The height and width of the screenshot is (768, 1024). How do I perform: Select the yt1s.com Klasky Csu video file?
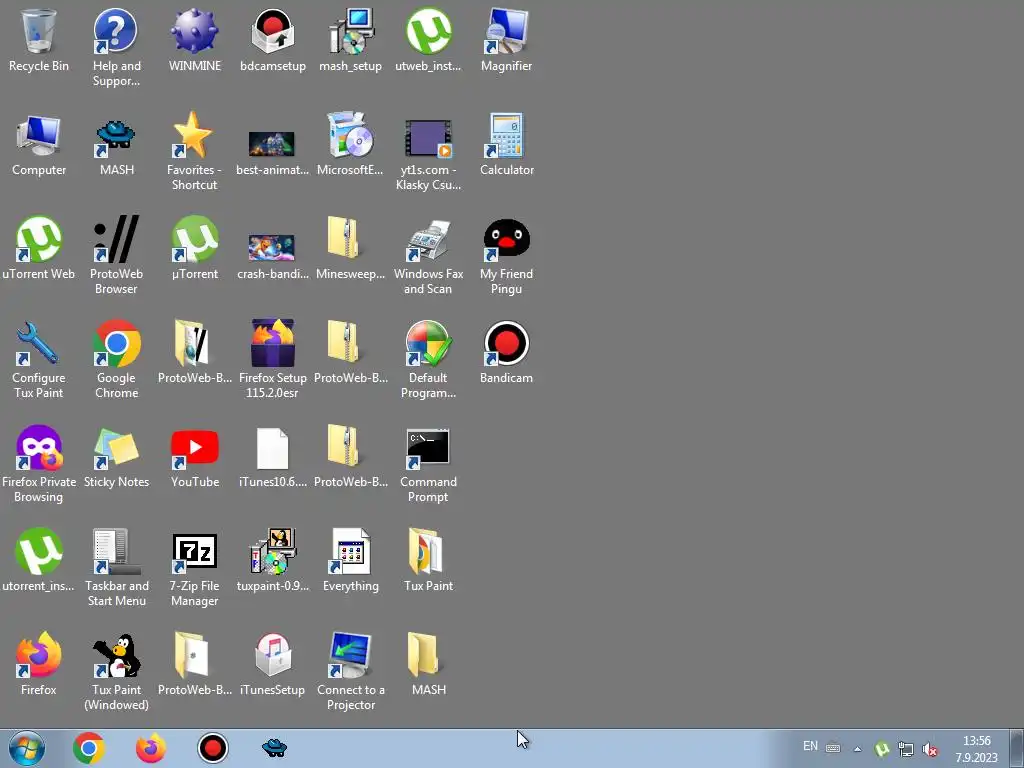(x=428, y=138)
